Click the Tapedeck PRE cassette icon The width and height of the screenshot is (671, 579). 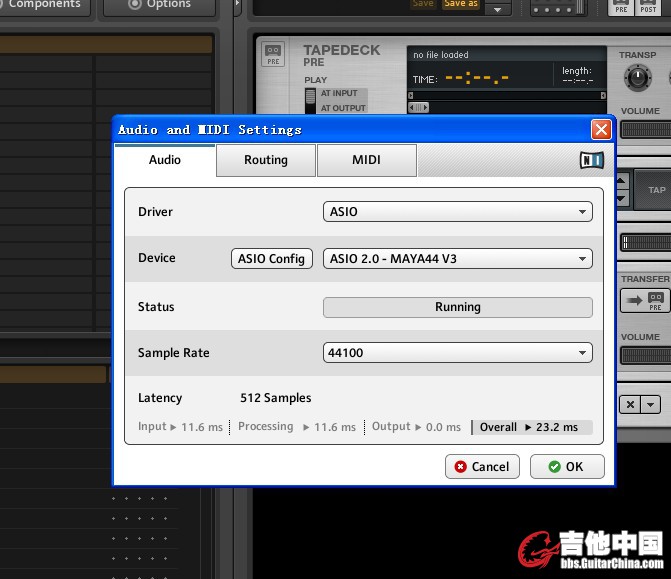click(x=273, y=54)
